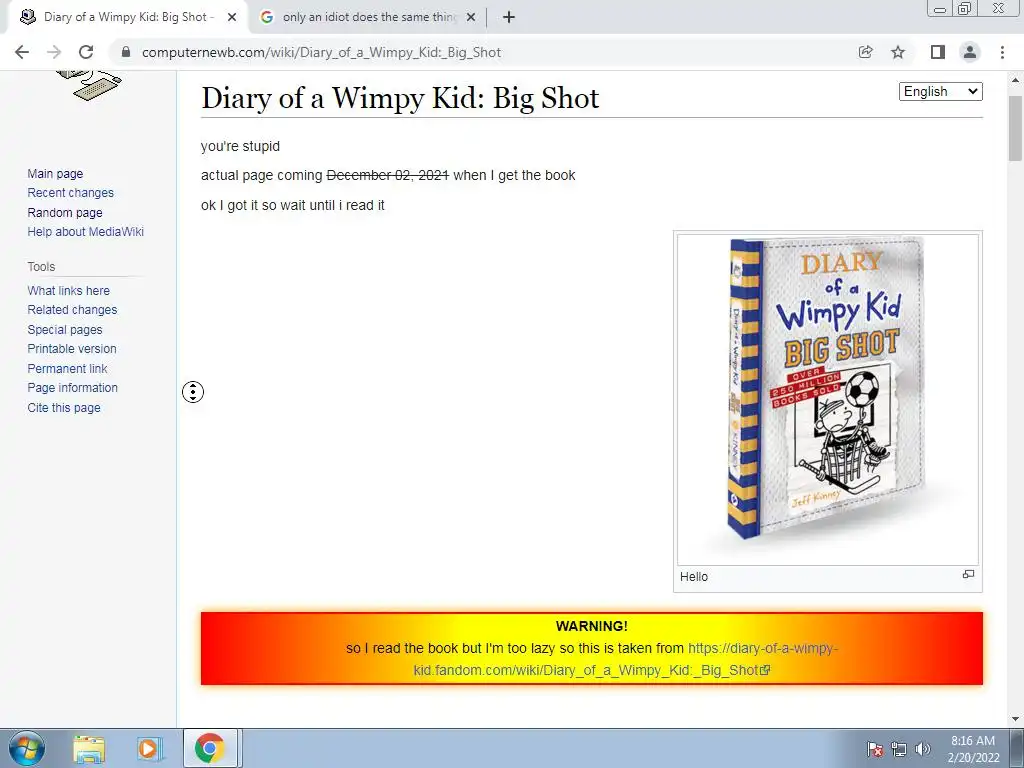Share this page via share icon

[865, 52]
